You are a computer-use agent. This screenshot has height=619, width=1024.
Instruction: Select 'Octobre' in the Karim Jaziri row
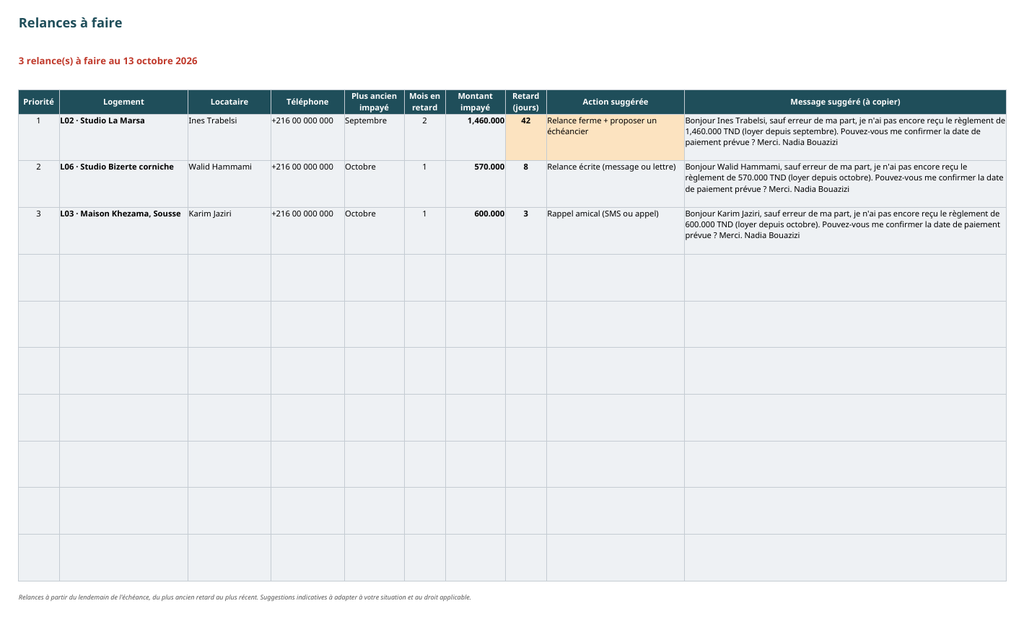click(x=374, y=231)
